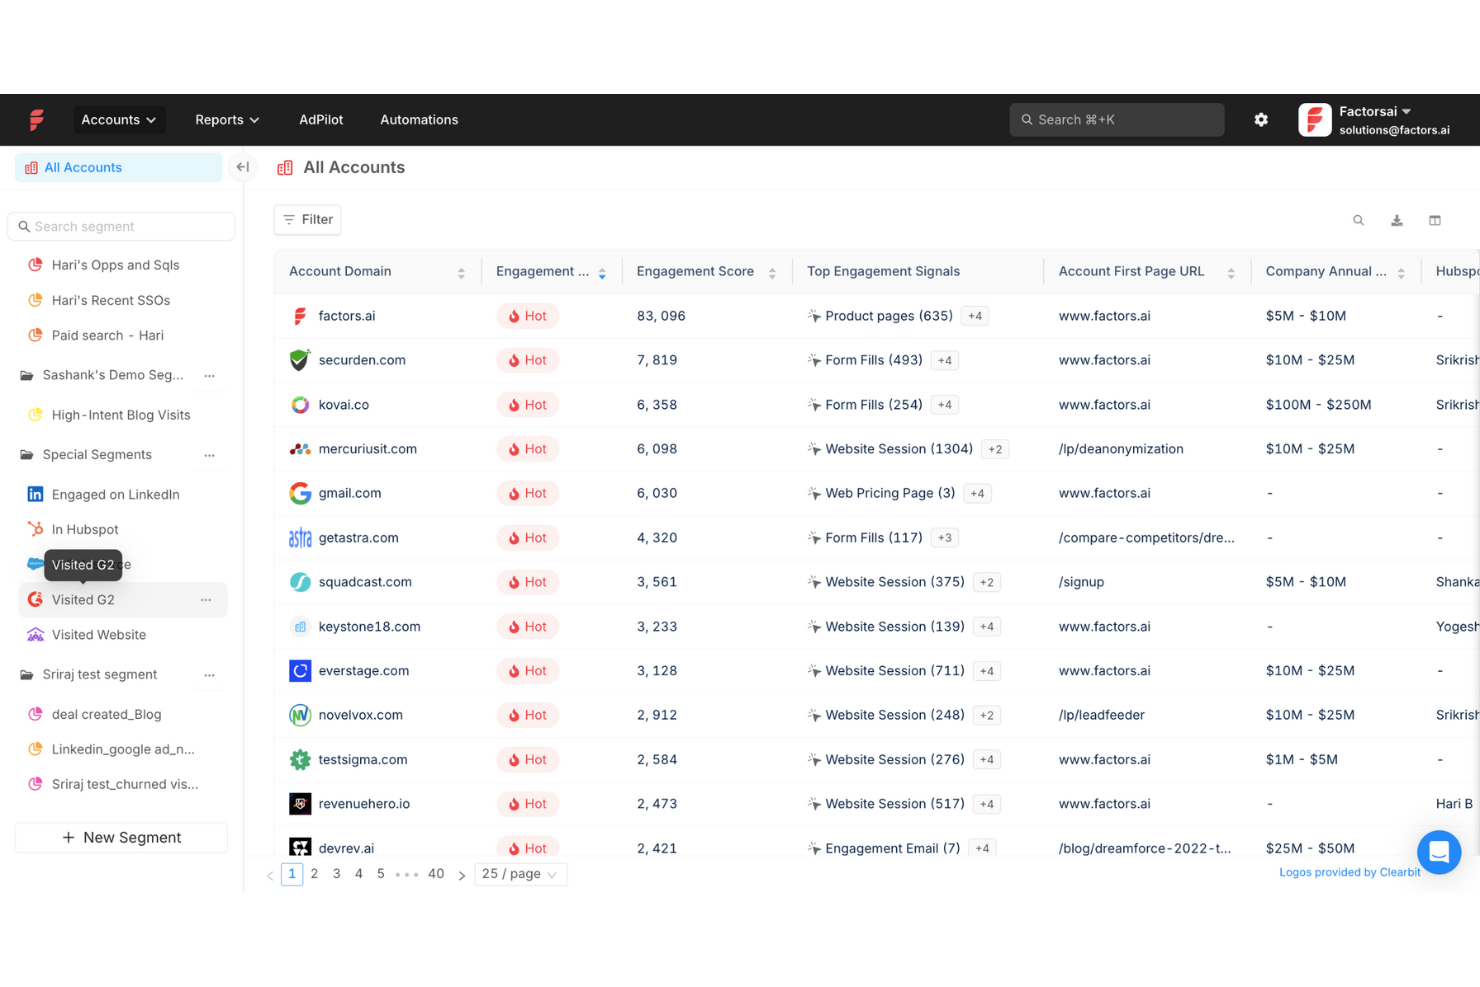Click the HubSpot icon beside In Hubspot
Viewport: 1480px width, 987px height.
35,529
